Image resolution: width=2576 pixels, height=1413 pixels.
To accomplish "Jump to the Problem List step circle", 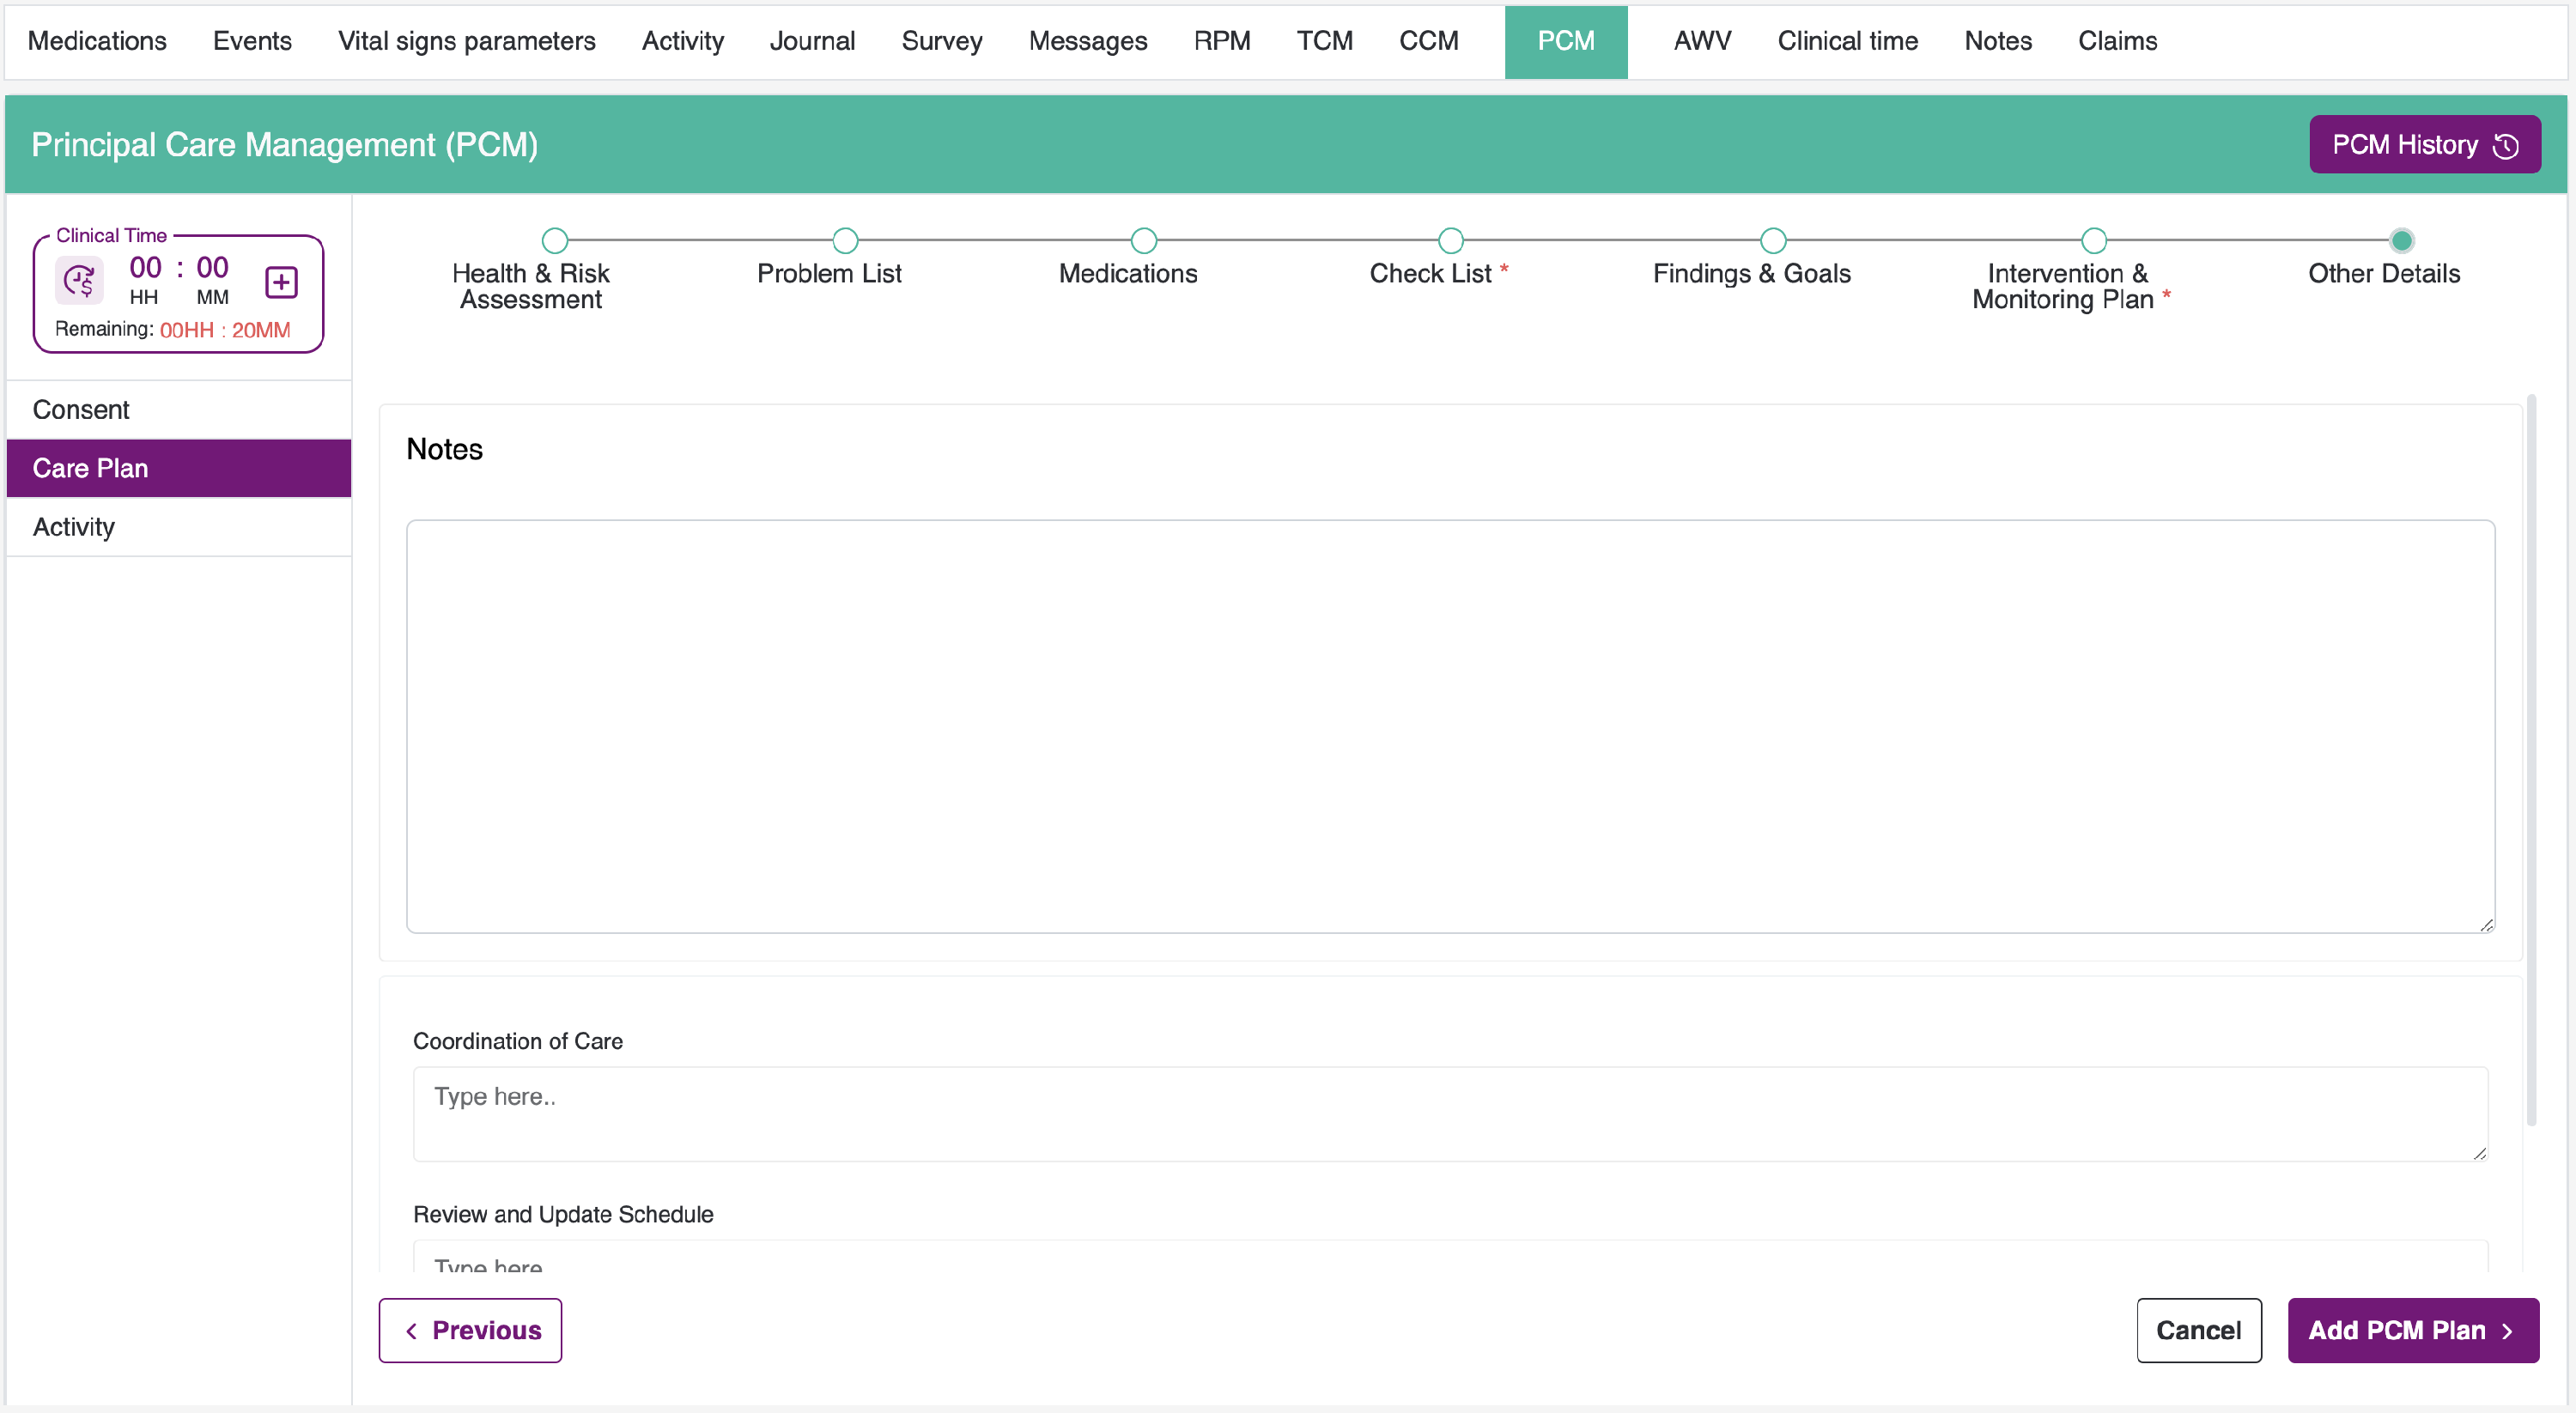I will 845,241.
